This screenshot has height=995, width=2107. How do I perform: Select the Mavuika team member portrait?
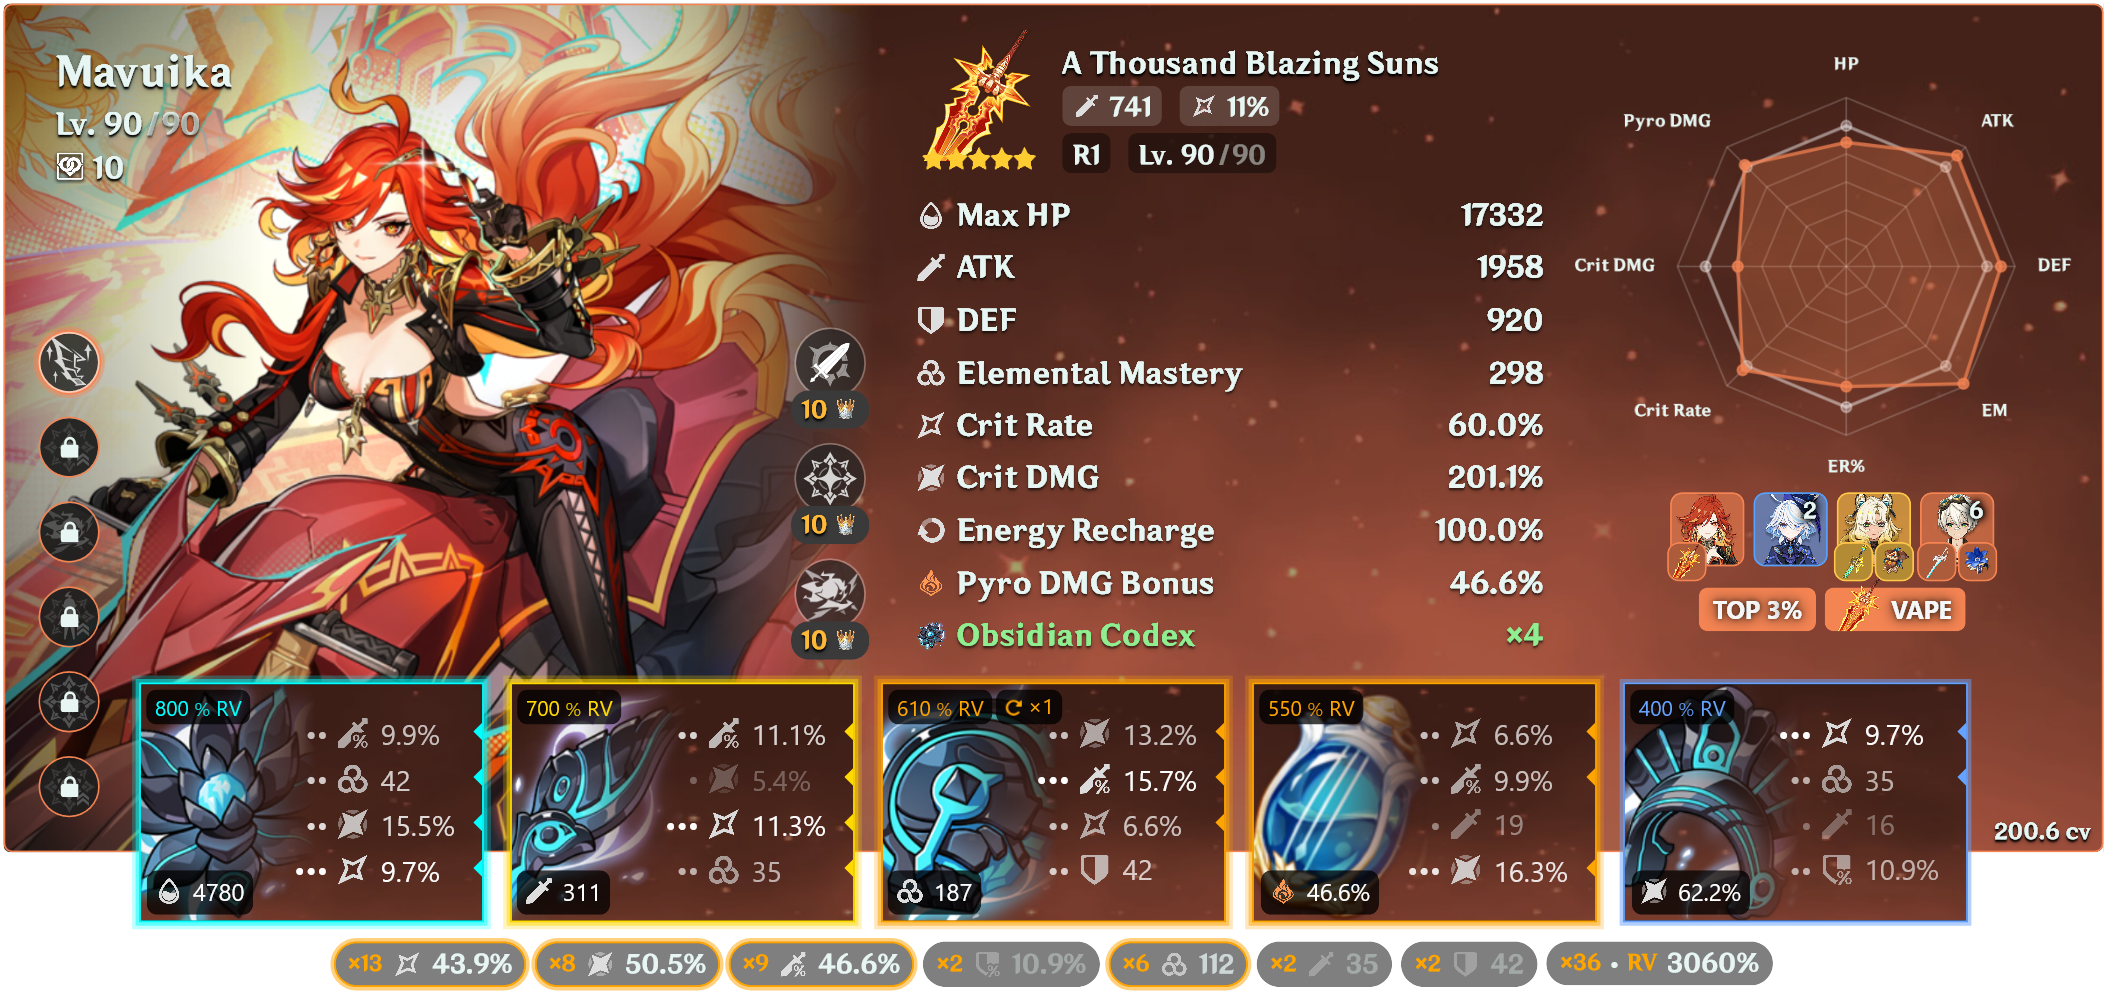(x=1706, y=535)
